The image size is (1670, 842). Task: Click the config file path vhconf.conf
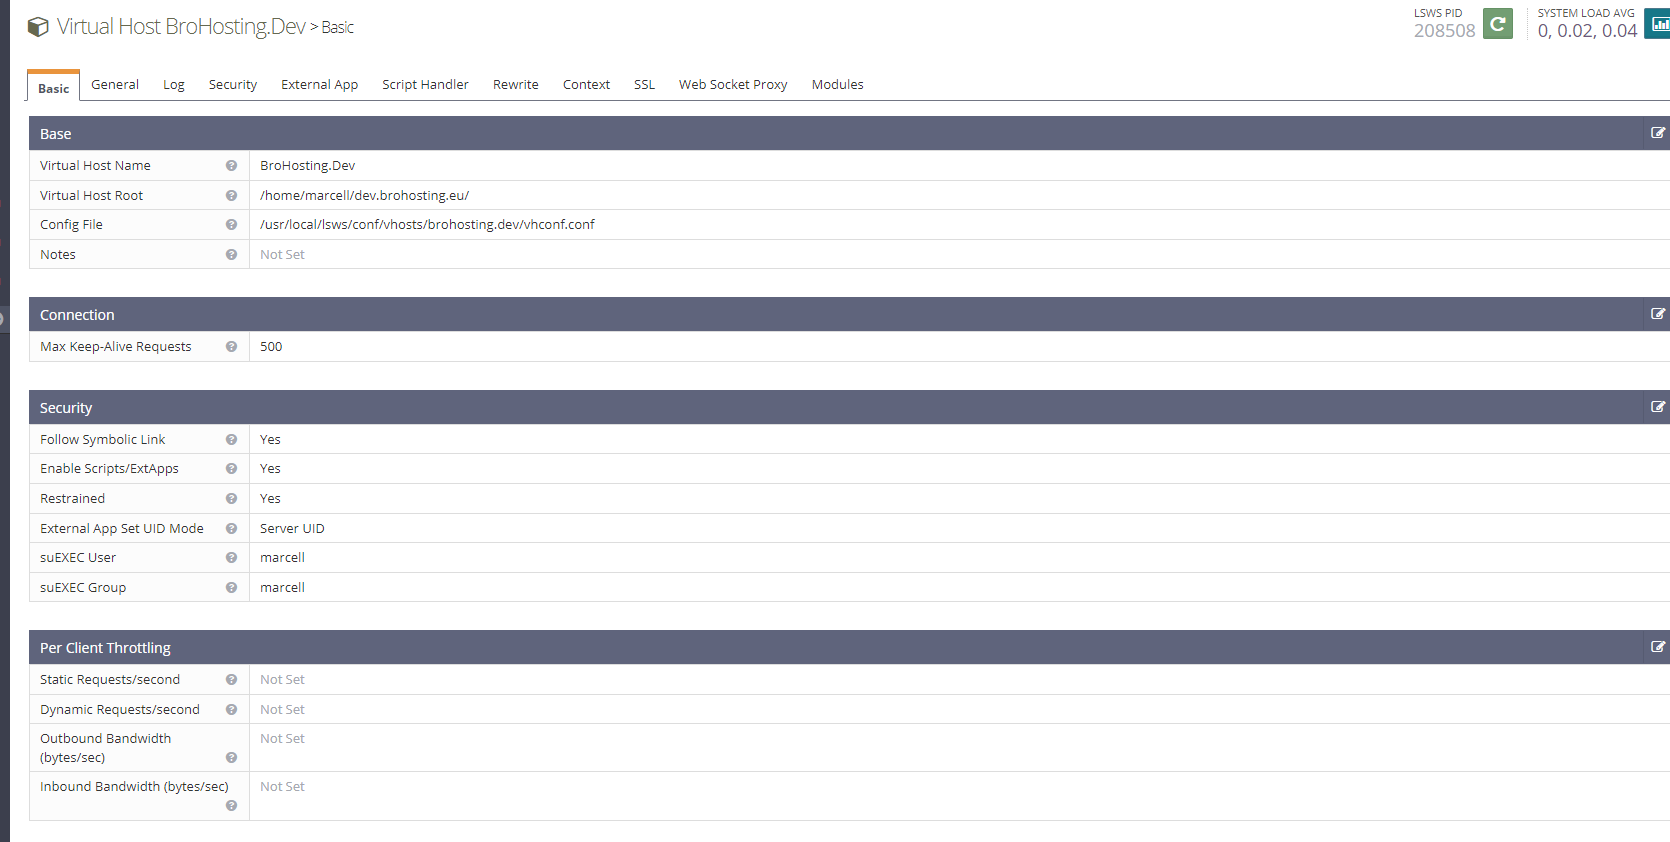427,225
